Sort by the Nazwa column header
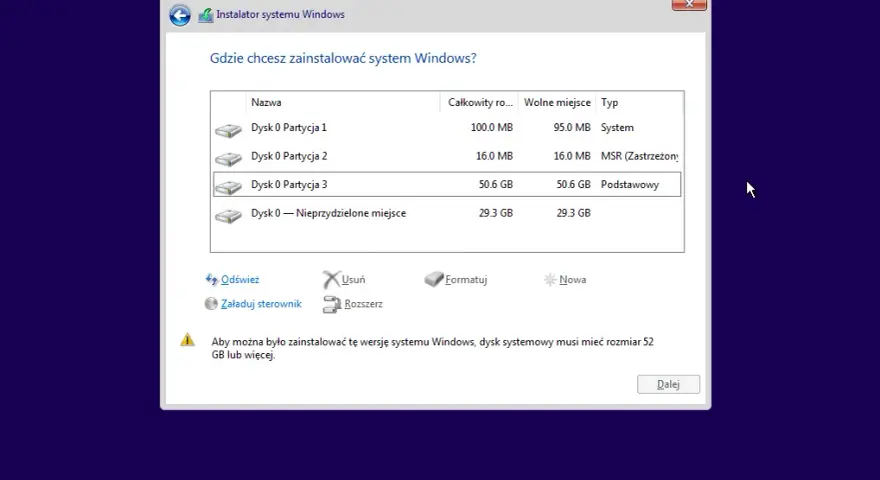The width and height of the screenshot is (880, 480). pos(343,103)
